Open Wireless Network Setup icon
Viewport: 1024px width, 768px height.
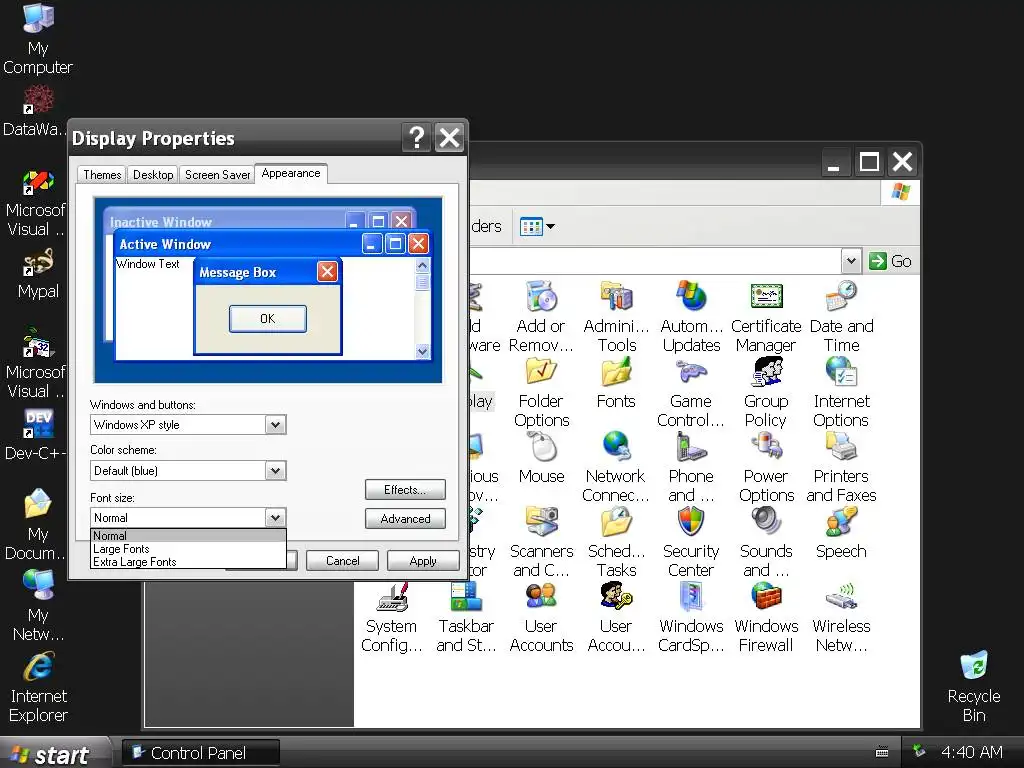[x=841, y=618]
